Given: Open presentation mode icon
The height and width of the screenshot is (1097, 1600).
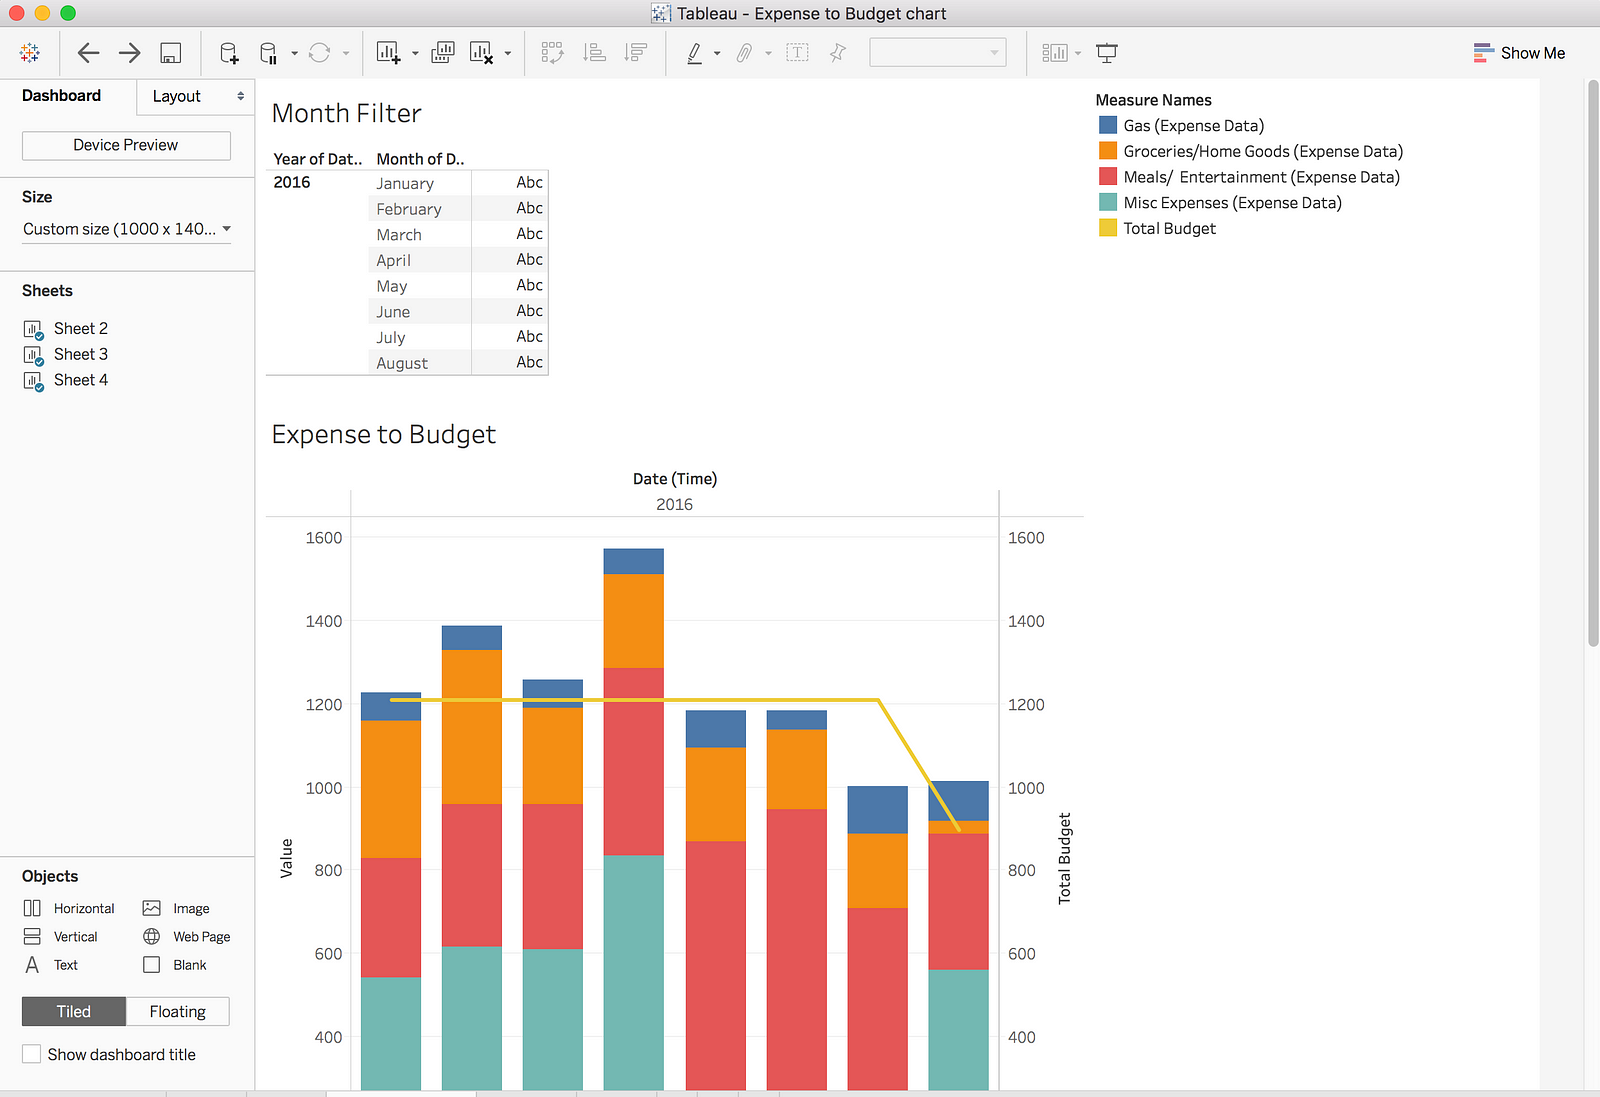Looking at the screenshot, I should point(1107,53).
